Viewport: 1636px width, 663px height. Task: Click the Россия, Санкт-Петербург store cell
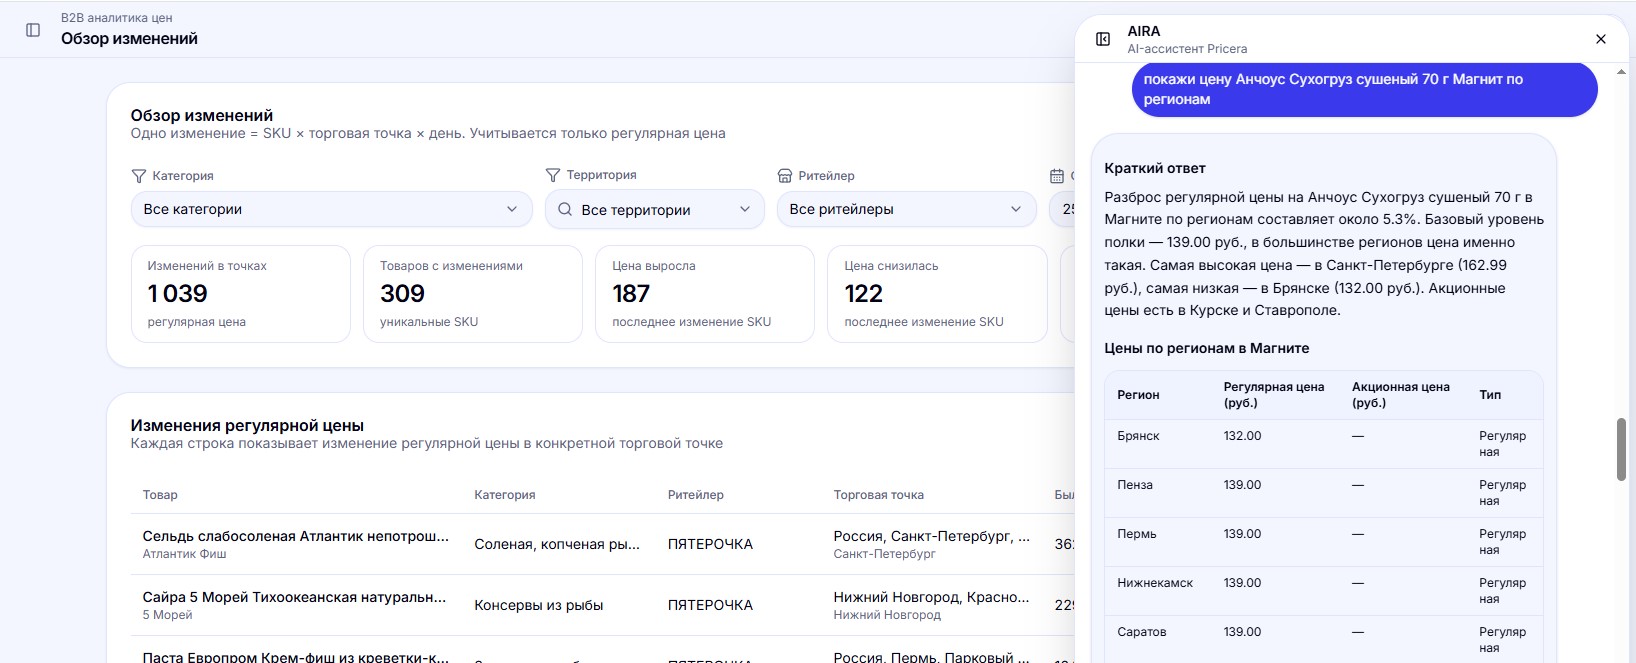932,544
